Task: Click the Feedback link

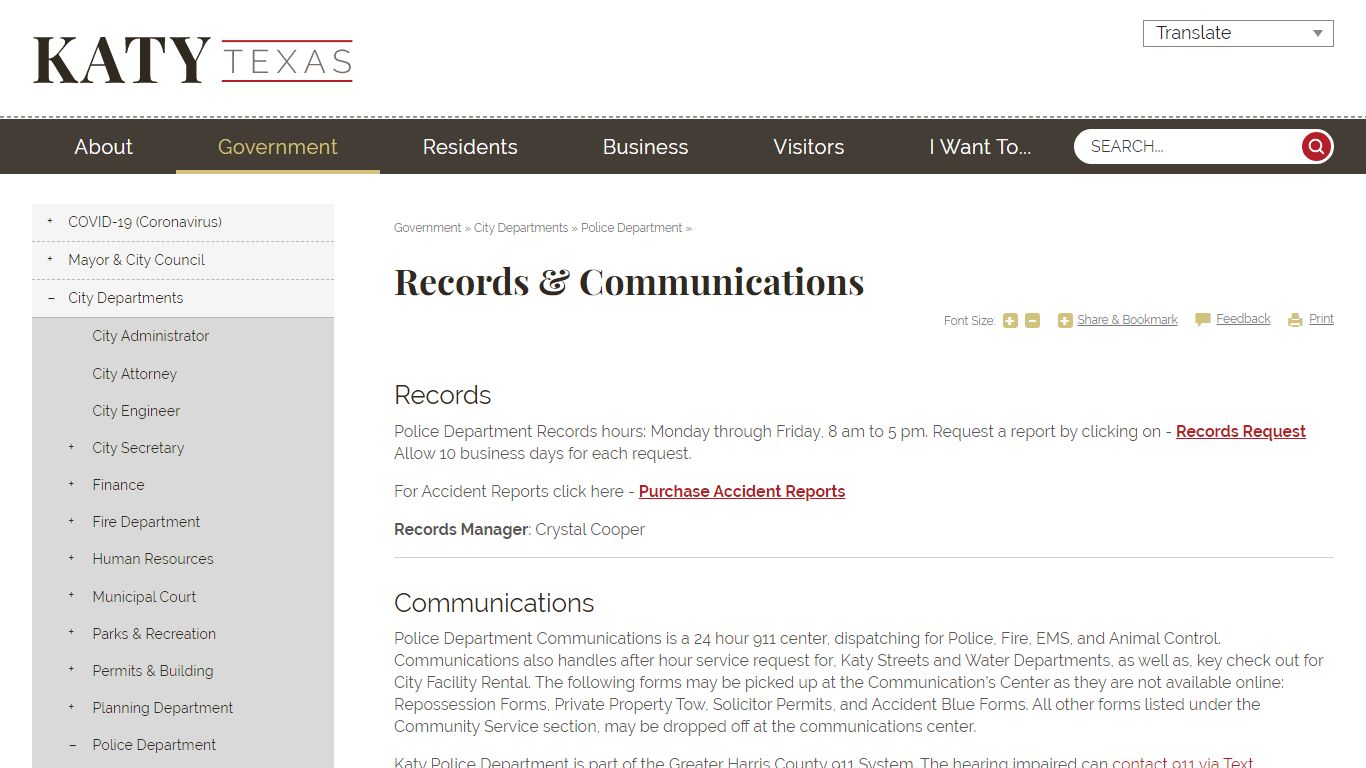Action: tap(1243, 319)
